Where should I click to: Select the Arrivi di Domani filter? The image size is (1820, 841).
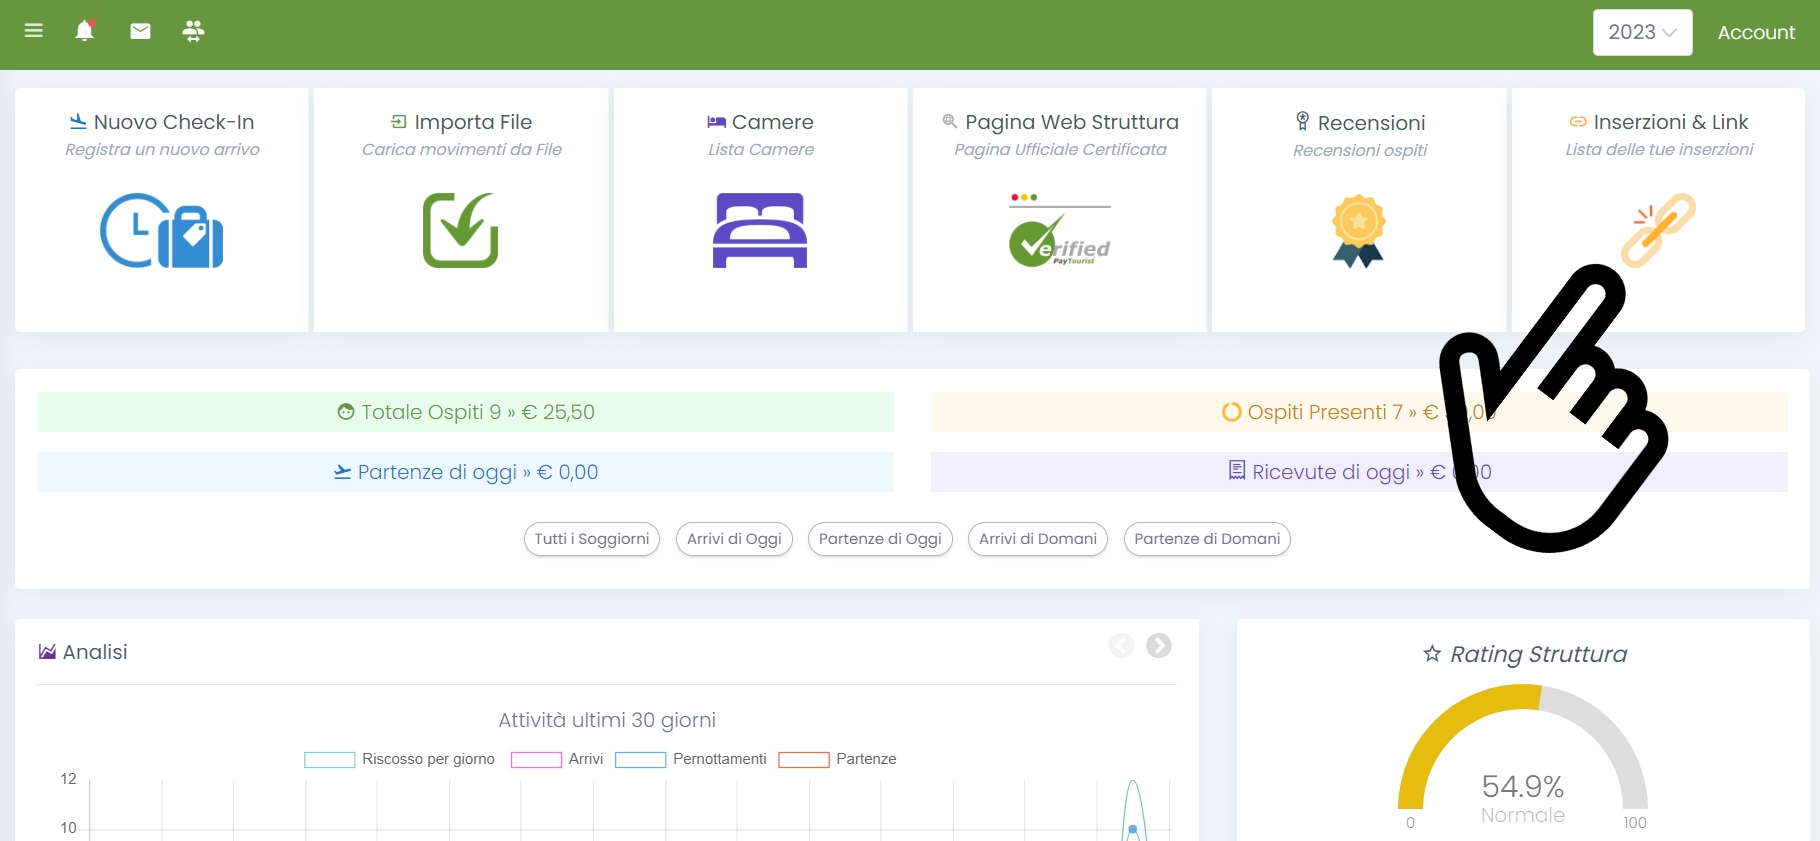pyautogui.click(x=1038, y=539)
